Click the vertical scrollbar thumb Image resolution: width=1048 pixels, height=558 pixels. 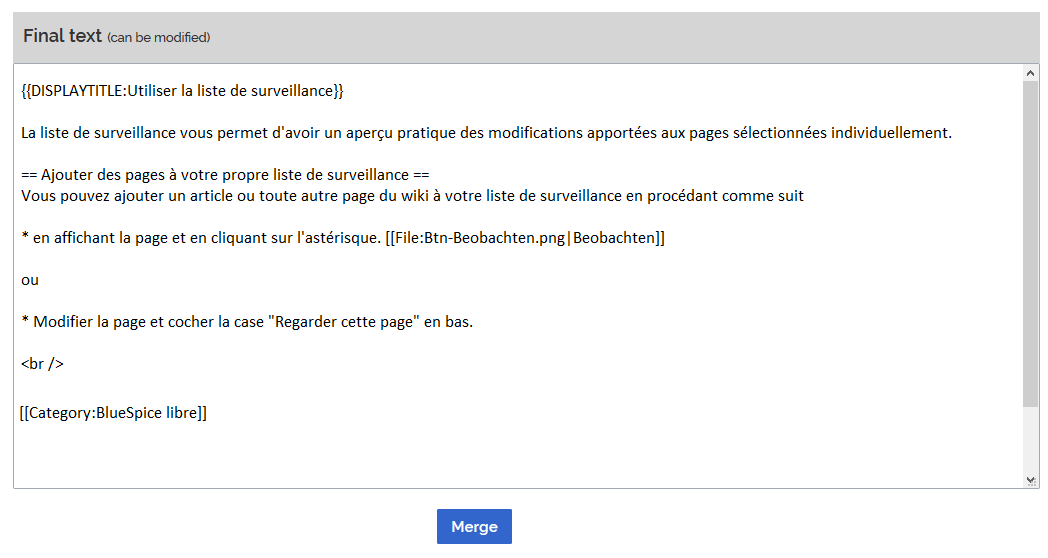point(1030,244)
